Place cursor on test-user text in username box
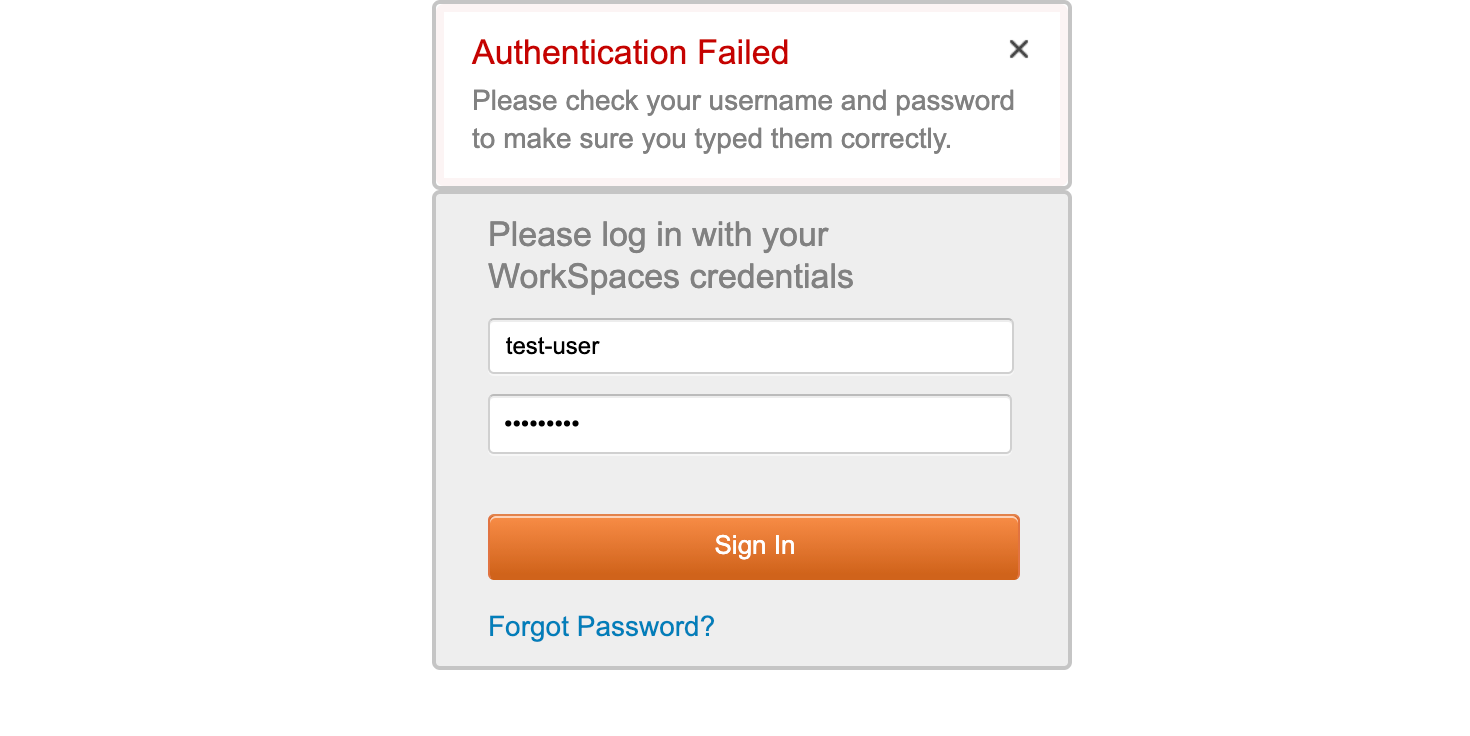Image resolution: width=1470 pixels, height=736 pixels. [x=552, y=347]
